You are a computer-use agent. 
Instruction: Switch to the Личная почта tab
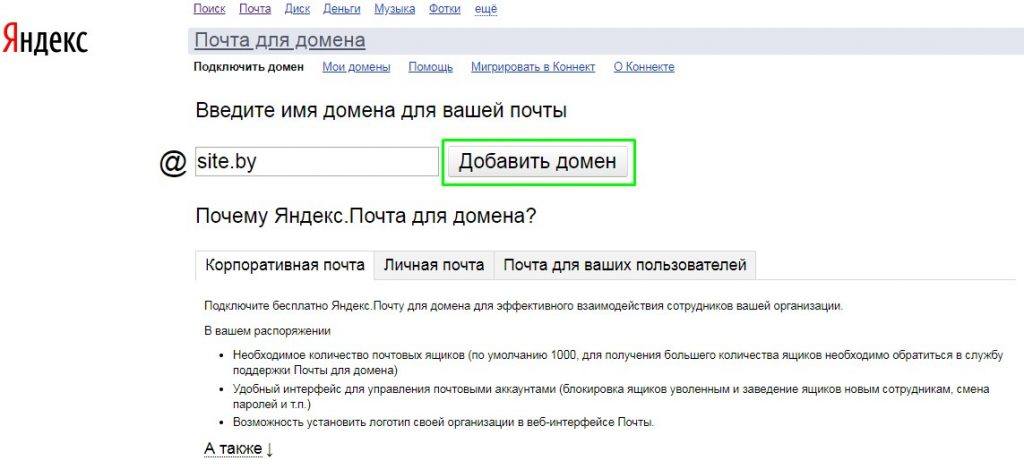coord(434,265)
